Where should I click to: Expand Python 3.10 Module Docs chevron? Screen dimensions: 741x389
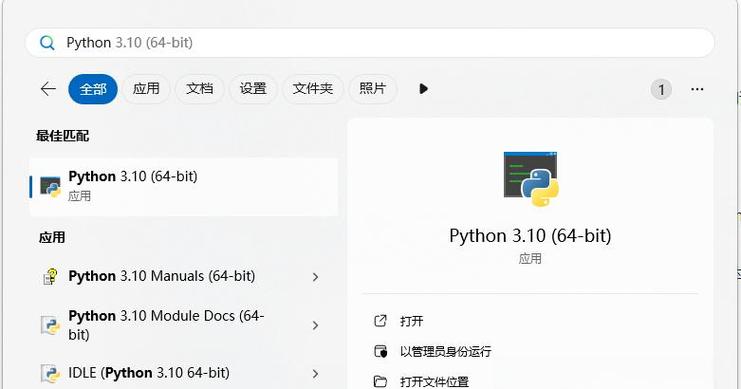click(315, 325)
